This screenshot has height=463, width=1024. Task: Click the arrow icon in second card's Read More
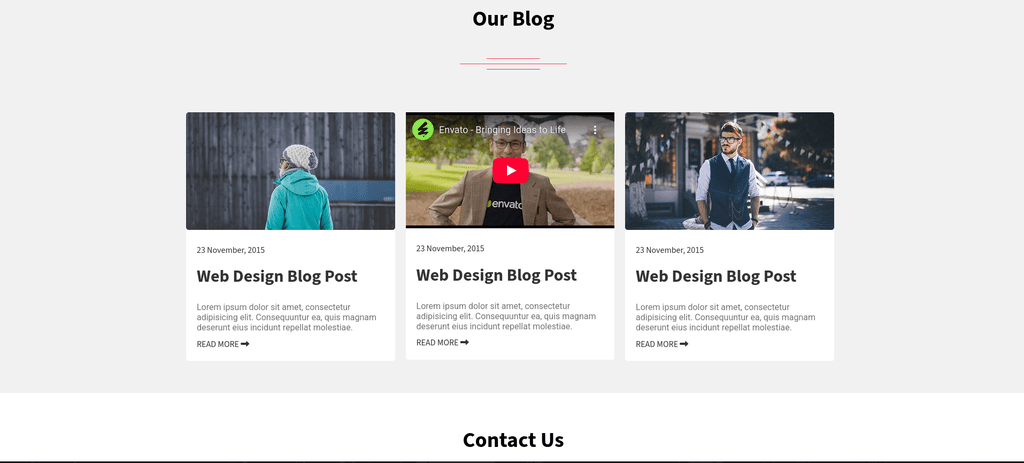click(x=464, y=343)
